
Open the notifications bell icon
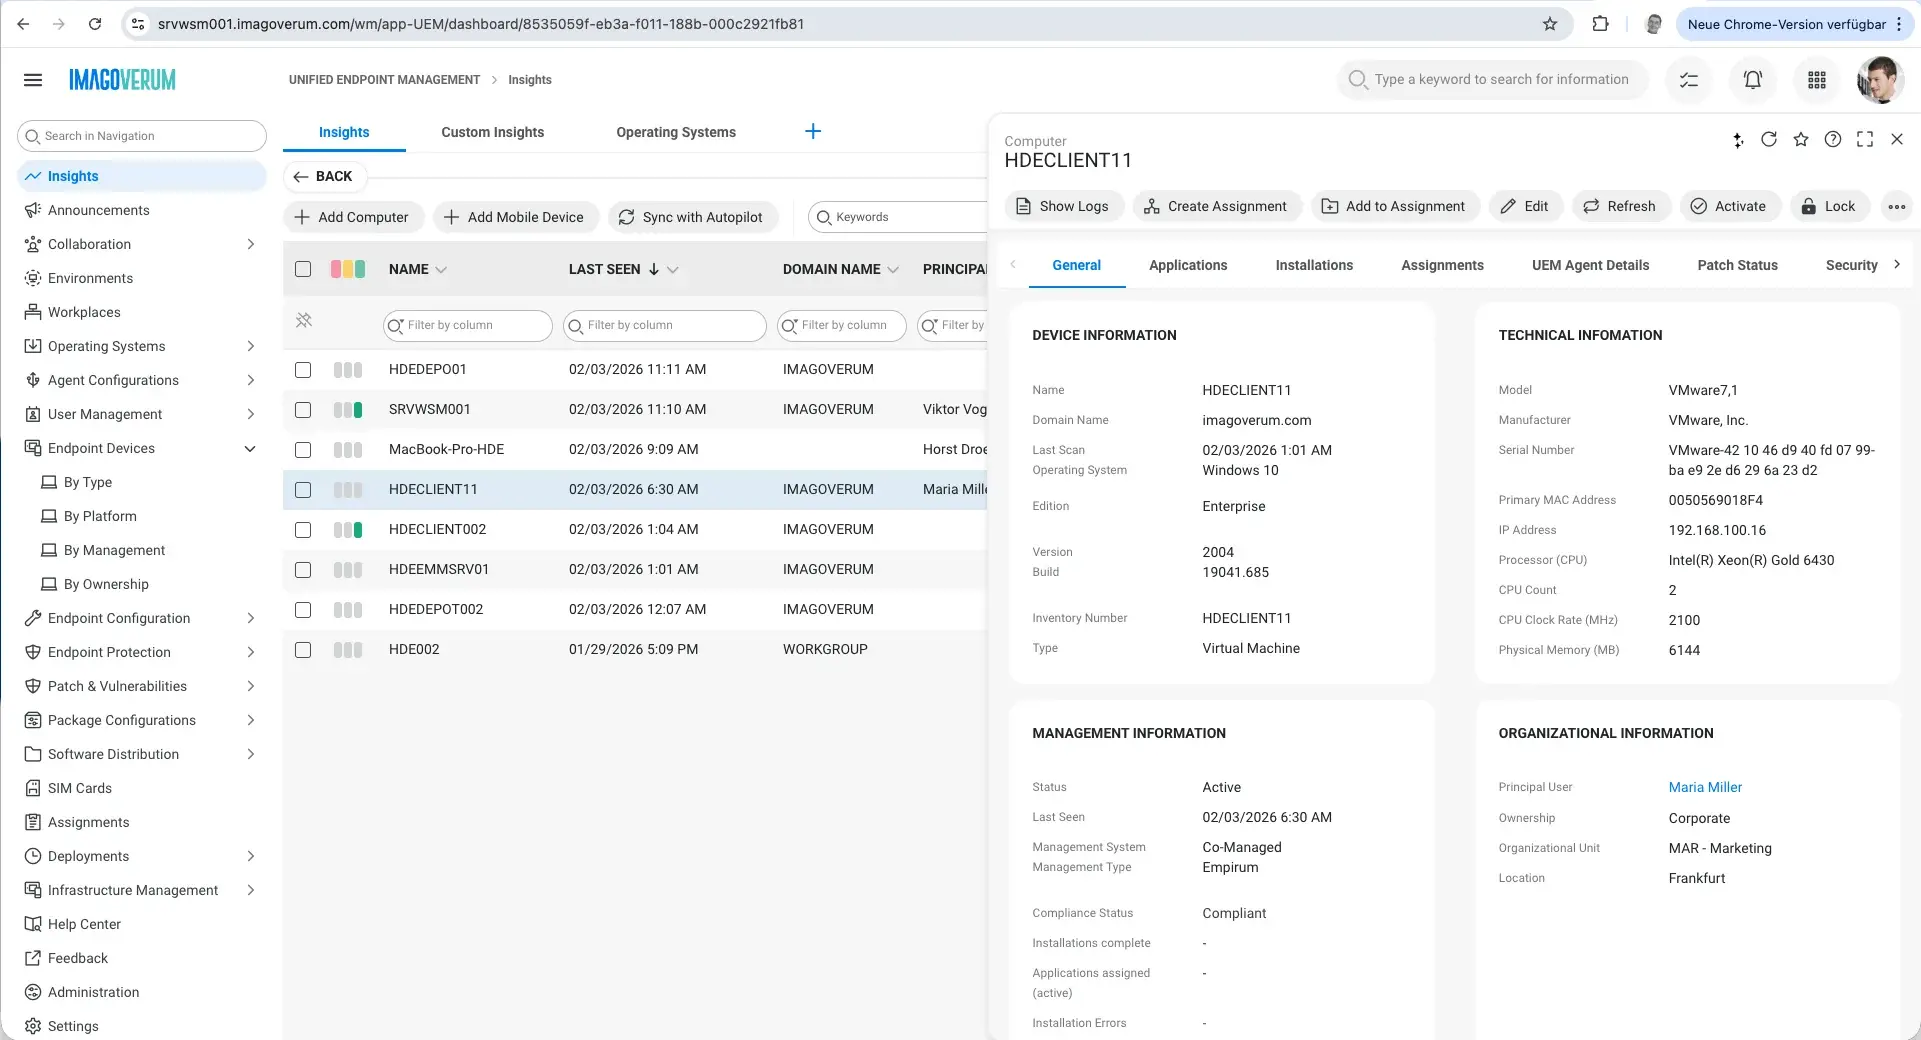1752,80
